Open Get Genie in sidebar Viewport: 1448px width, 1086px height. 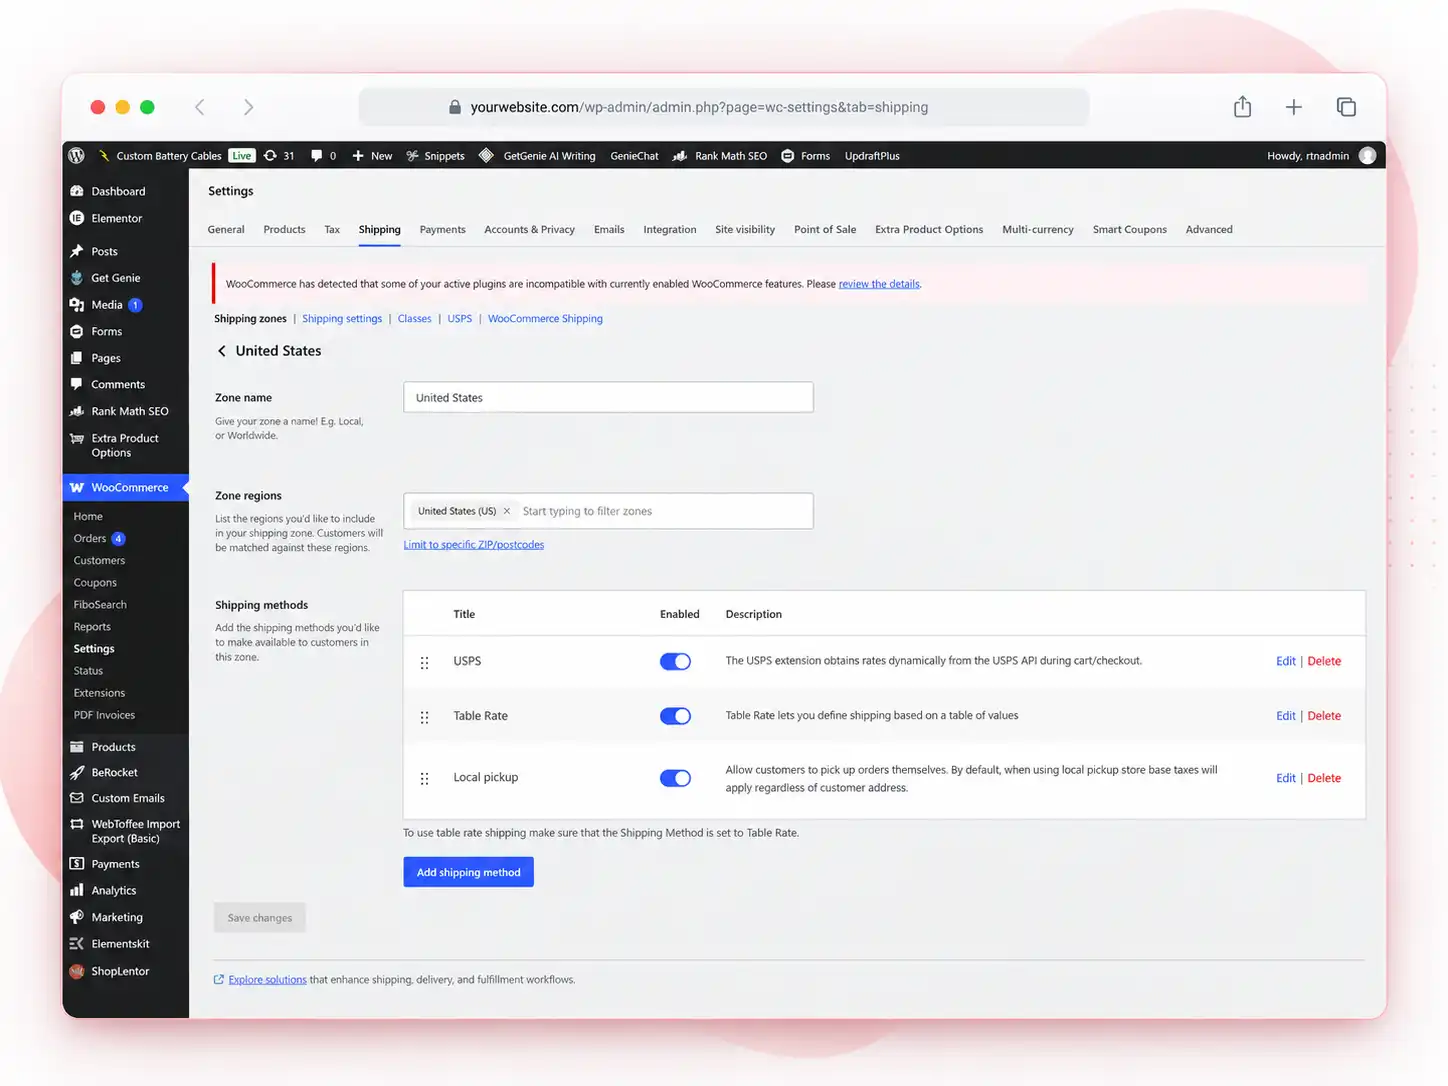tap(116, 278)
